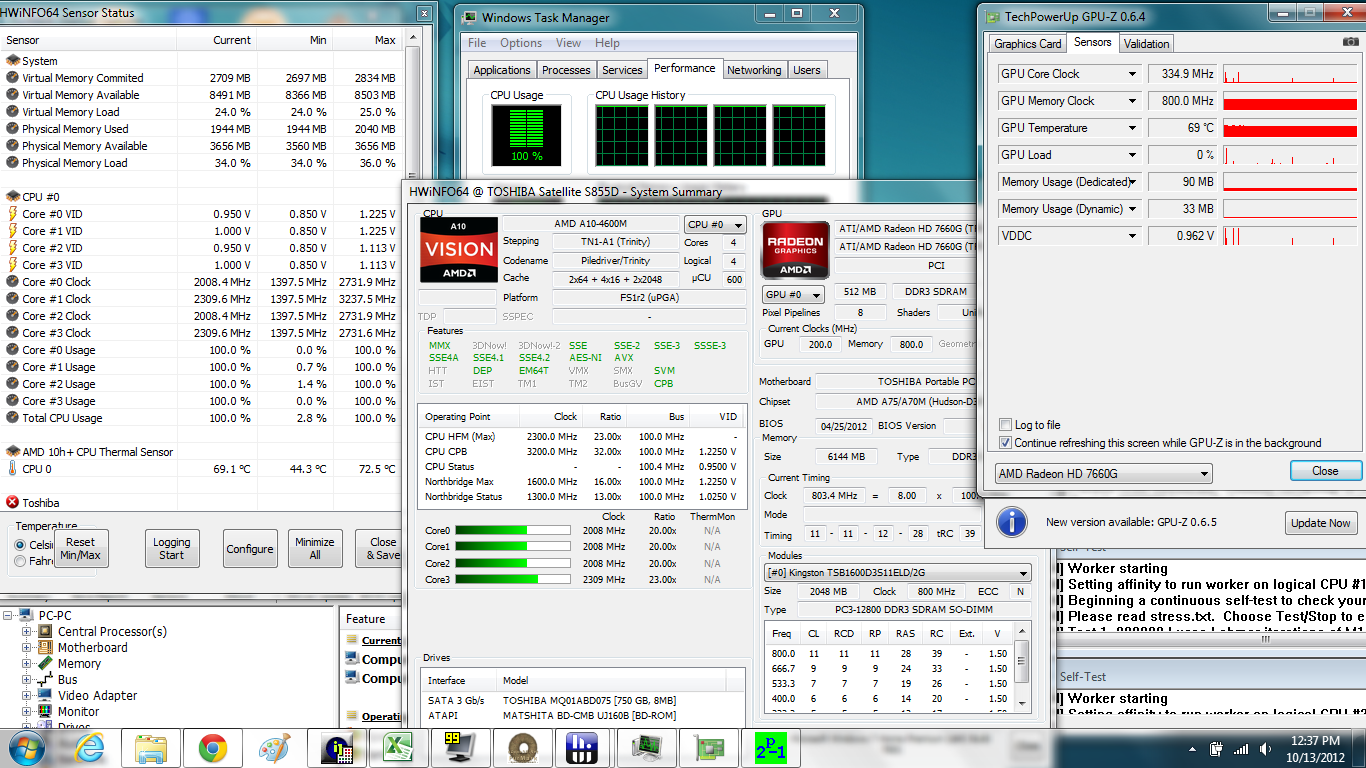Screen dimensions: 1366x768
Task: Click the Configure button in HWiNFO64
Action: tap(250, 549)
